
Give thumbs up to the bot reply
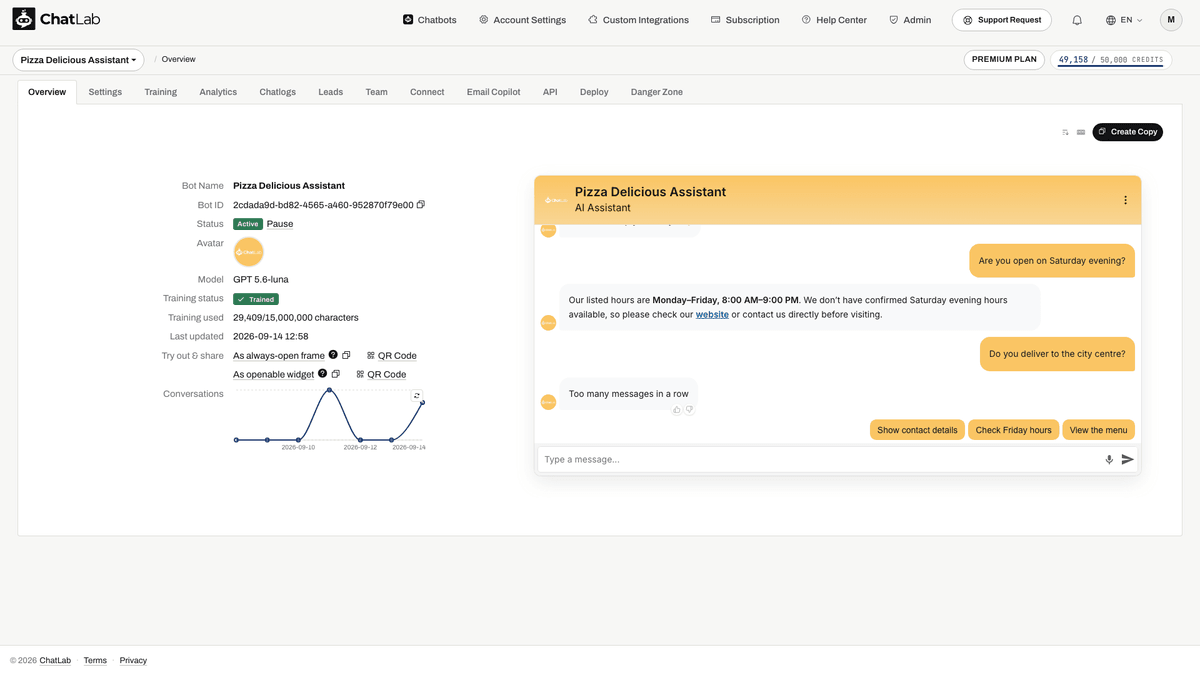677,410
